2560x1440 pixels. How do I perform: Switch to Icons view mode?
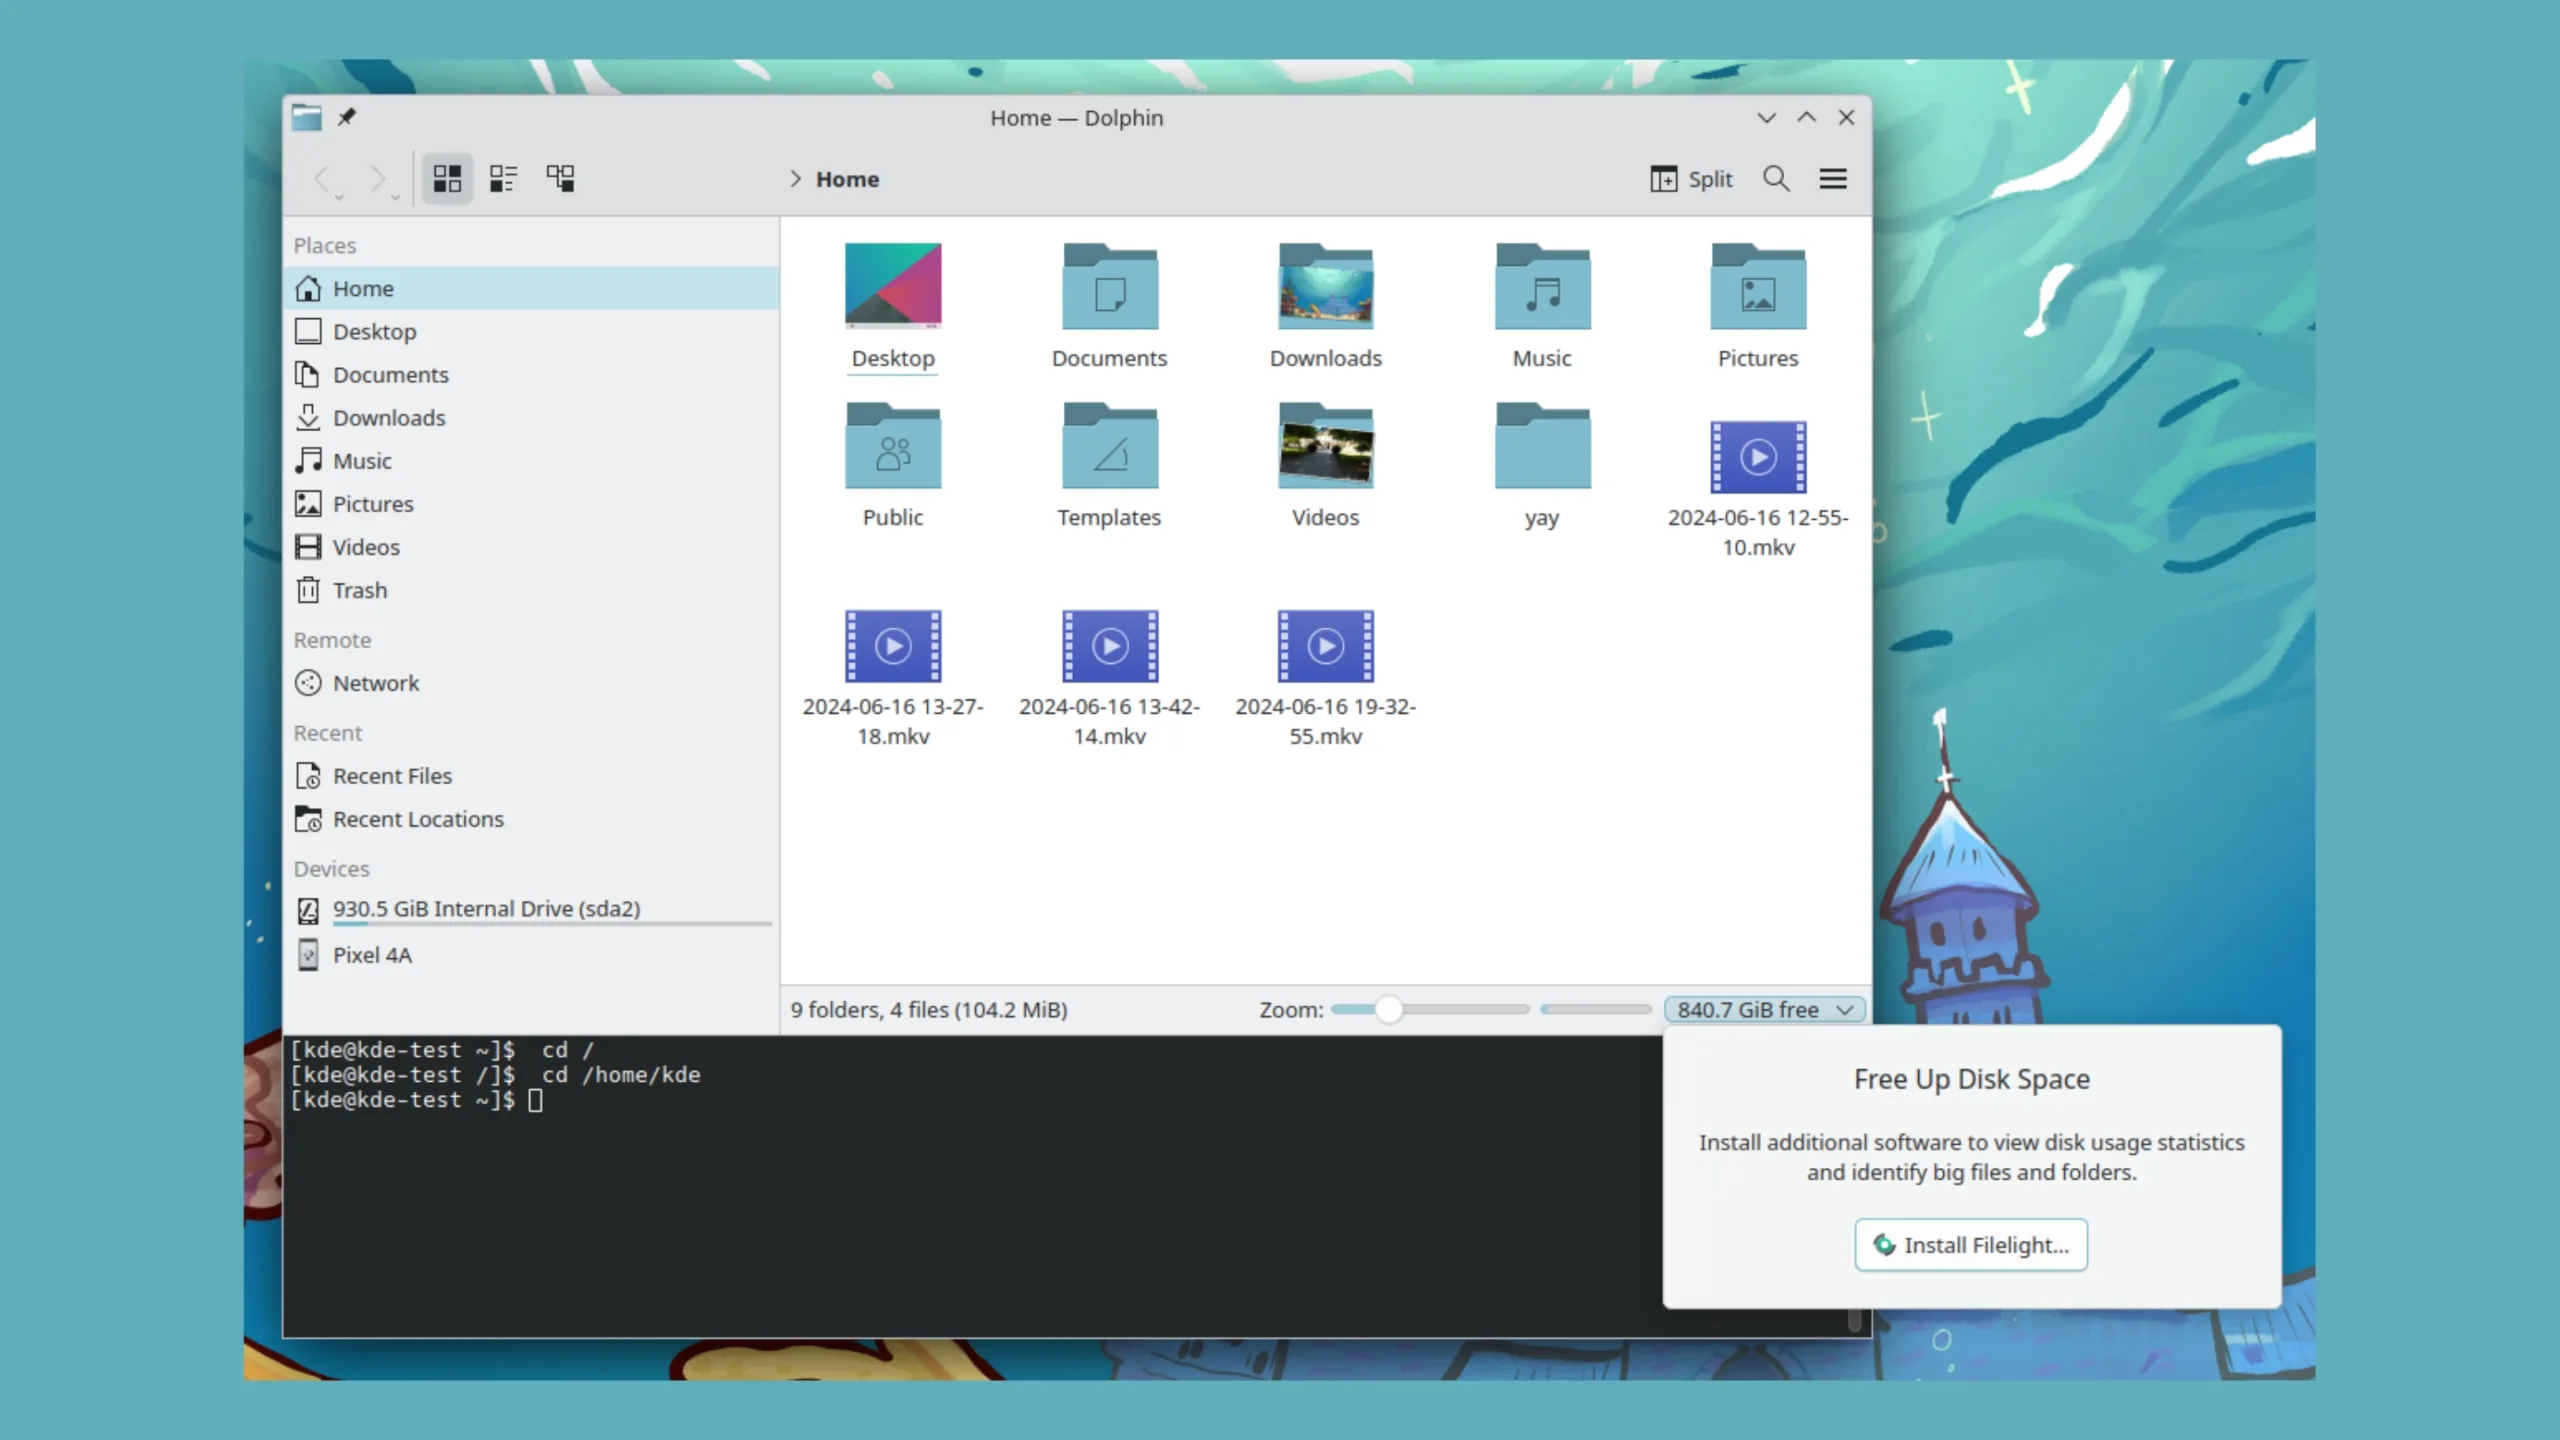447,179
